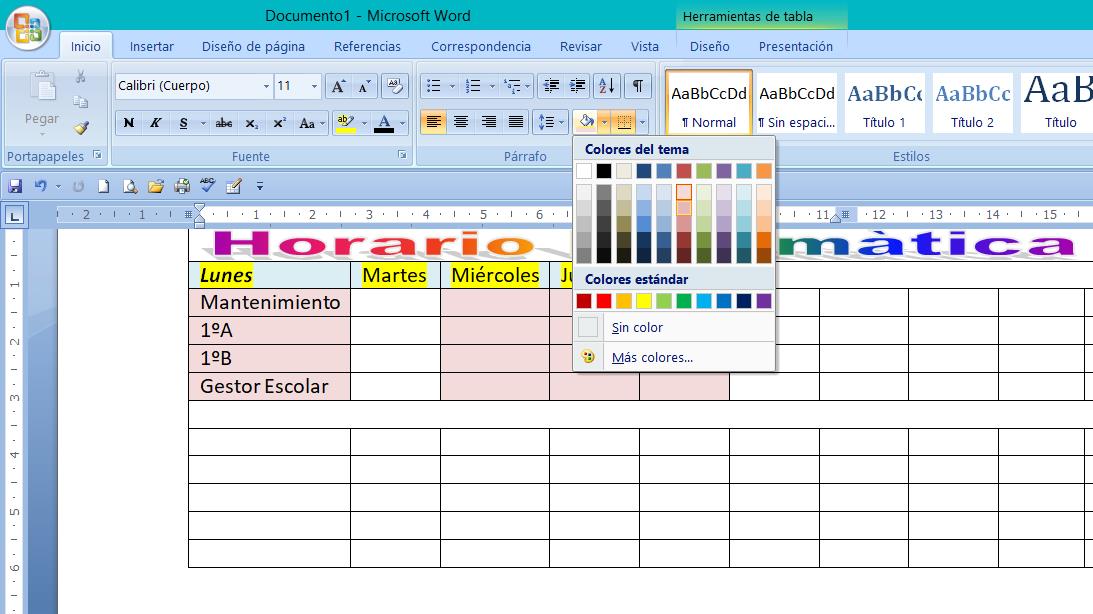Image resolution: width=1093 pixels, height=614 pixels.
Task: Click the Increase Indent icon
Action: coord(577,86)
